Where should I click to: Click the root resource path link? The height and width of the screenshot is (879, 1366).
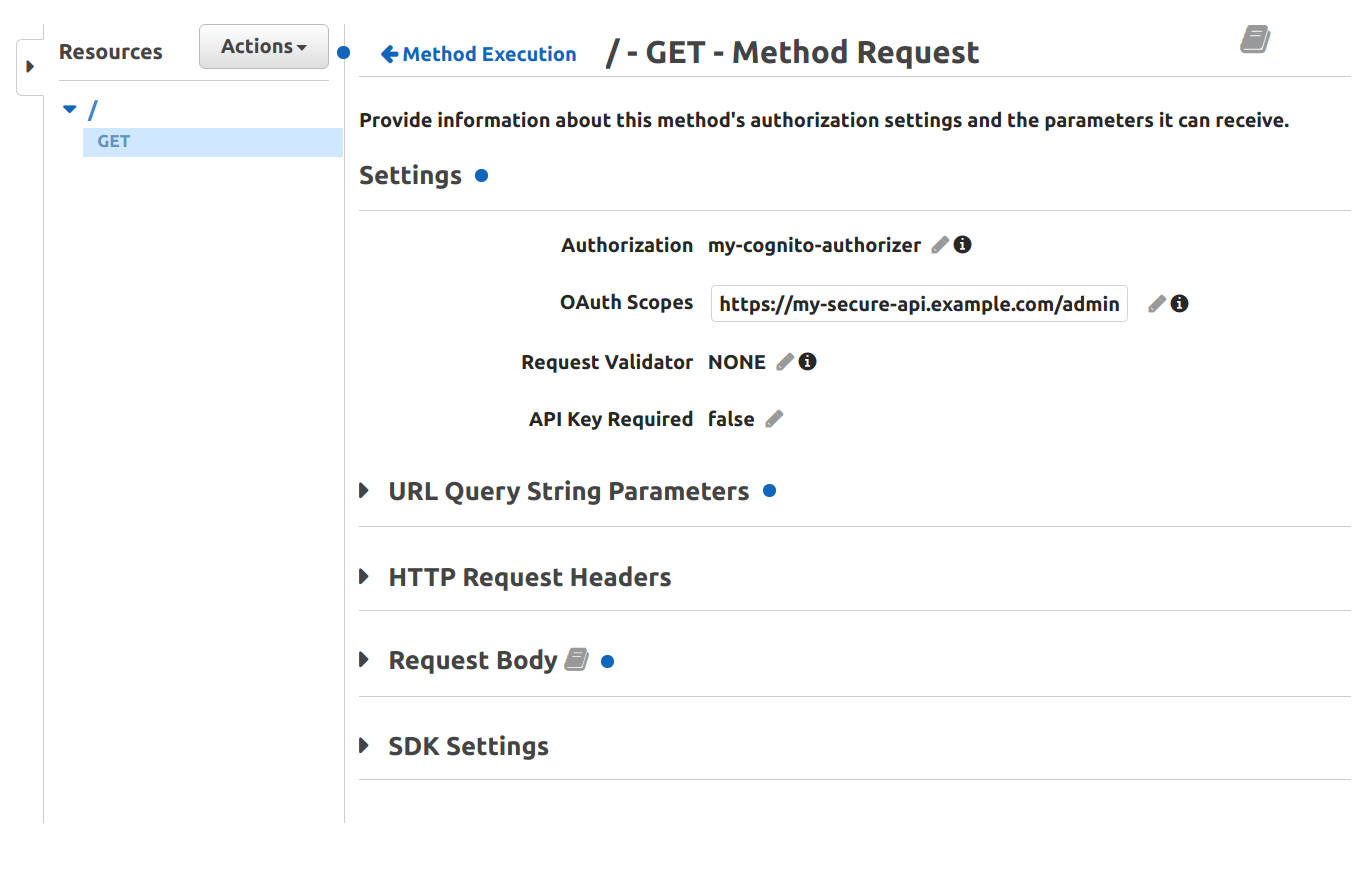(x=91, y=108)
